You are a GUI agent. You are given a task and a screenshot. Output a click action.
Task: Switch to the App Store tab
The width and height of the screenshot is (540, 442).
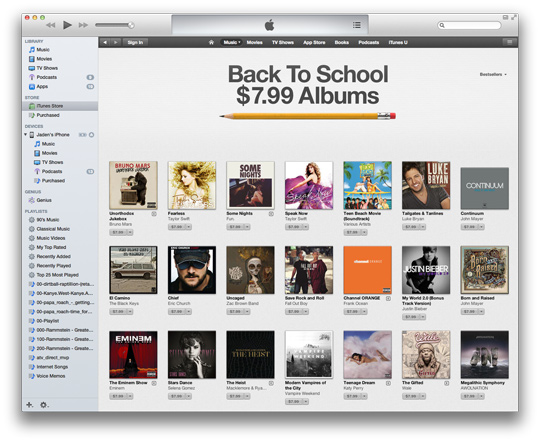coord(314,42)
